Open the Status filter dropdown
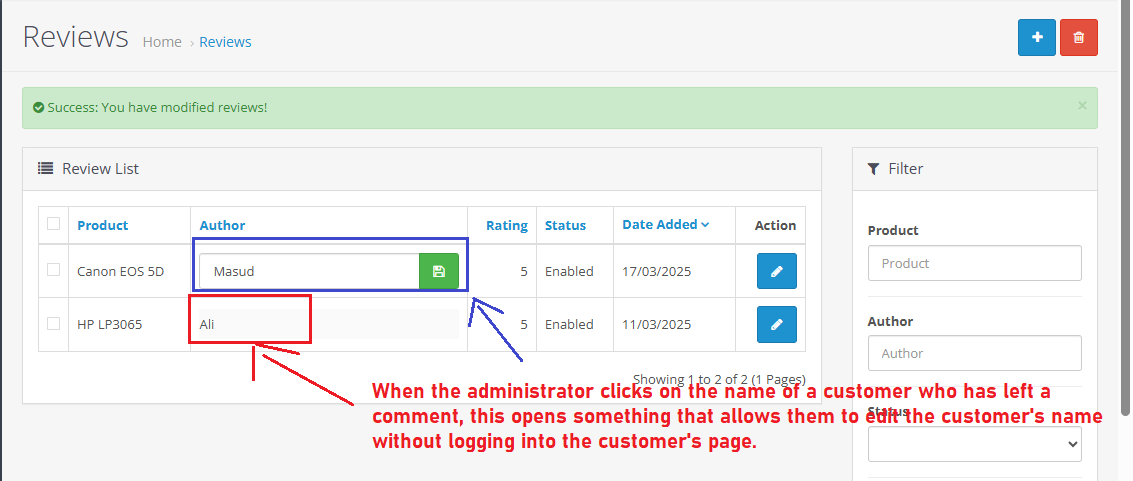The height and width of the screenshot is (481, 1133). [x=974, y=444]
